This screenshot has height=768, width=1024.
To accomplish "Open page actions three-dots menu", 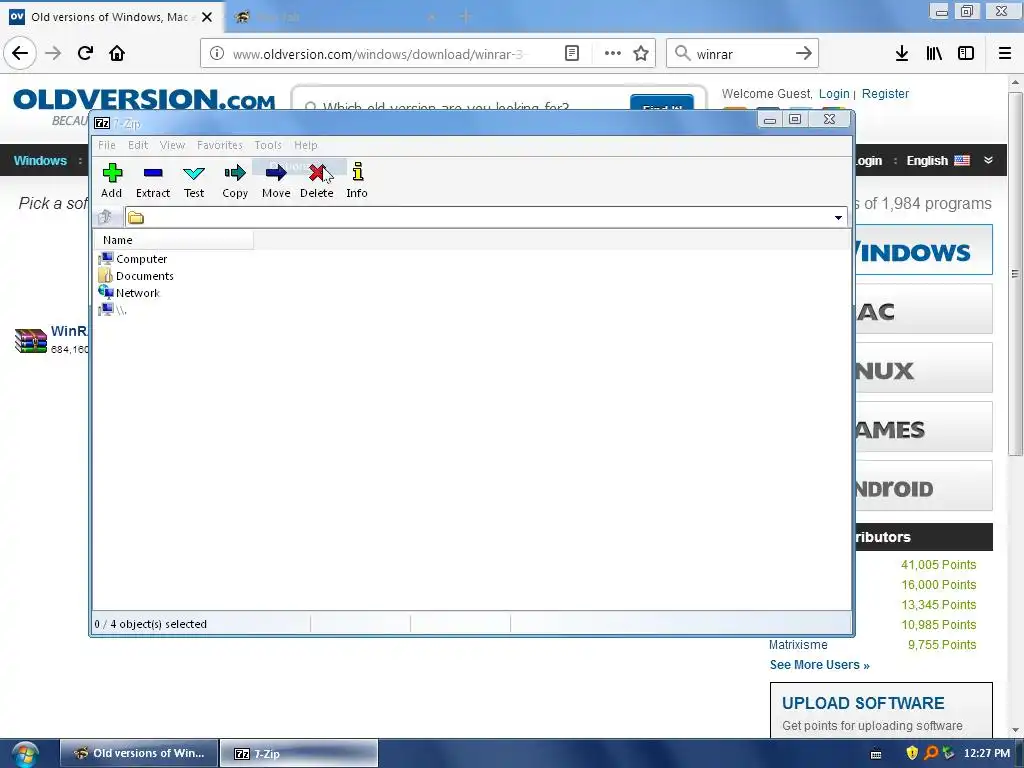I will [x=613, y=54].
